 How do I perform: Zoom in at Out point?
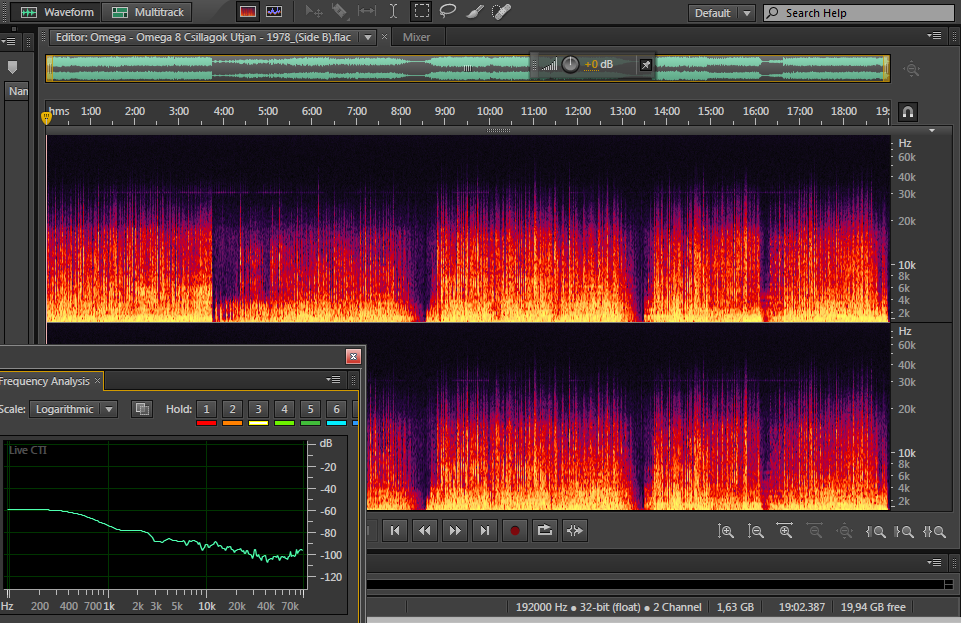[905, 531]
